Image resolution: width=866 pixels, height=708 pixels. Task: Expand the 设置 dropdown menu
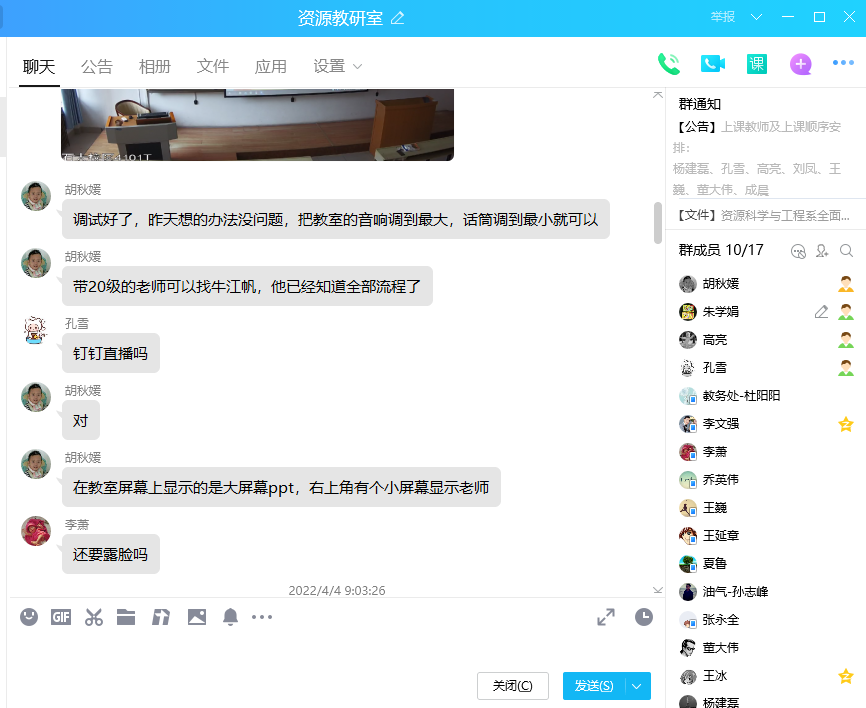tap(337, 67)
